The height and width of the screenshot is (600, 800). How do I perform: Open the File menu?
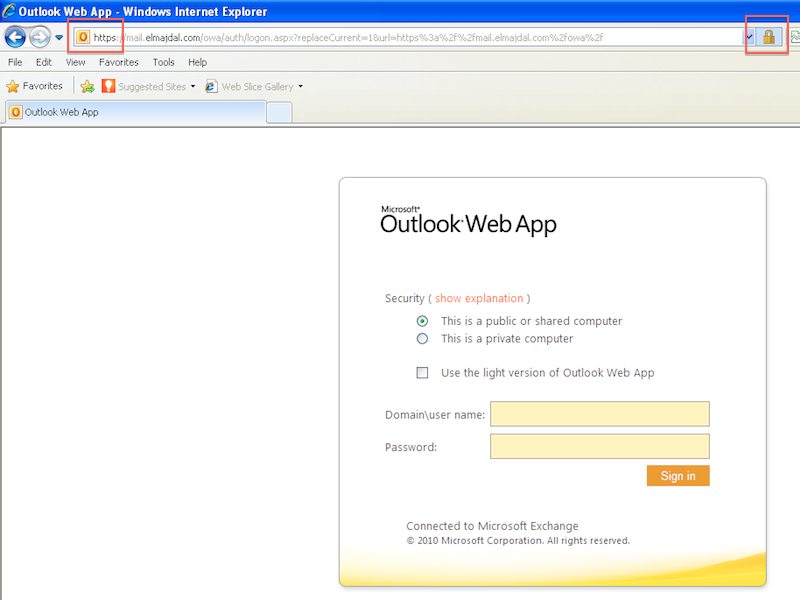pos(15,62)
